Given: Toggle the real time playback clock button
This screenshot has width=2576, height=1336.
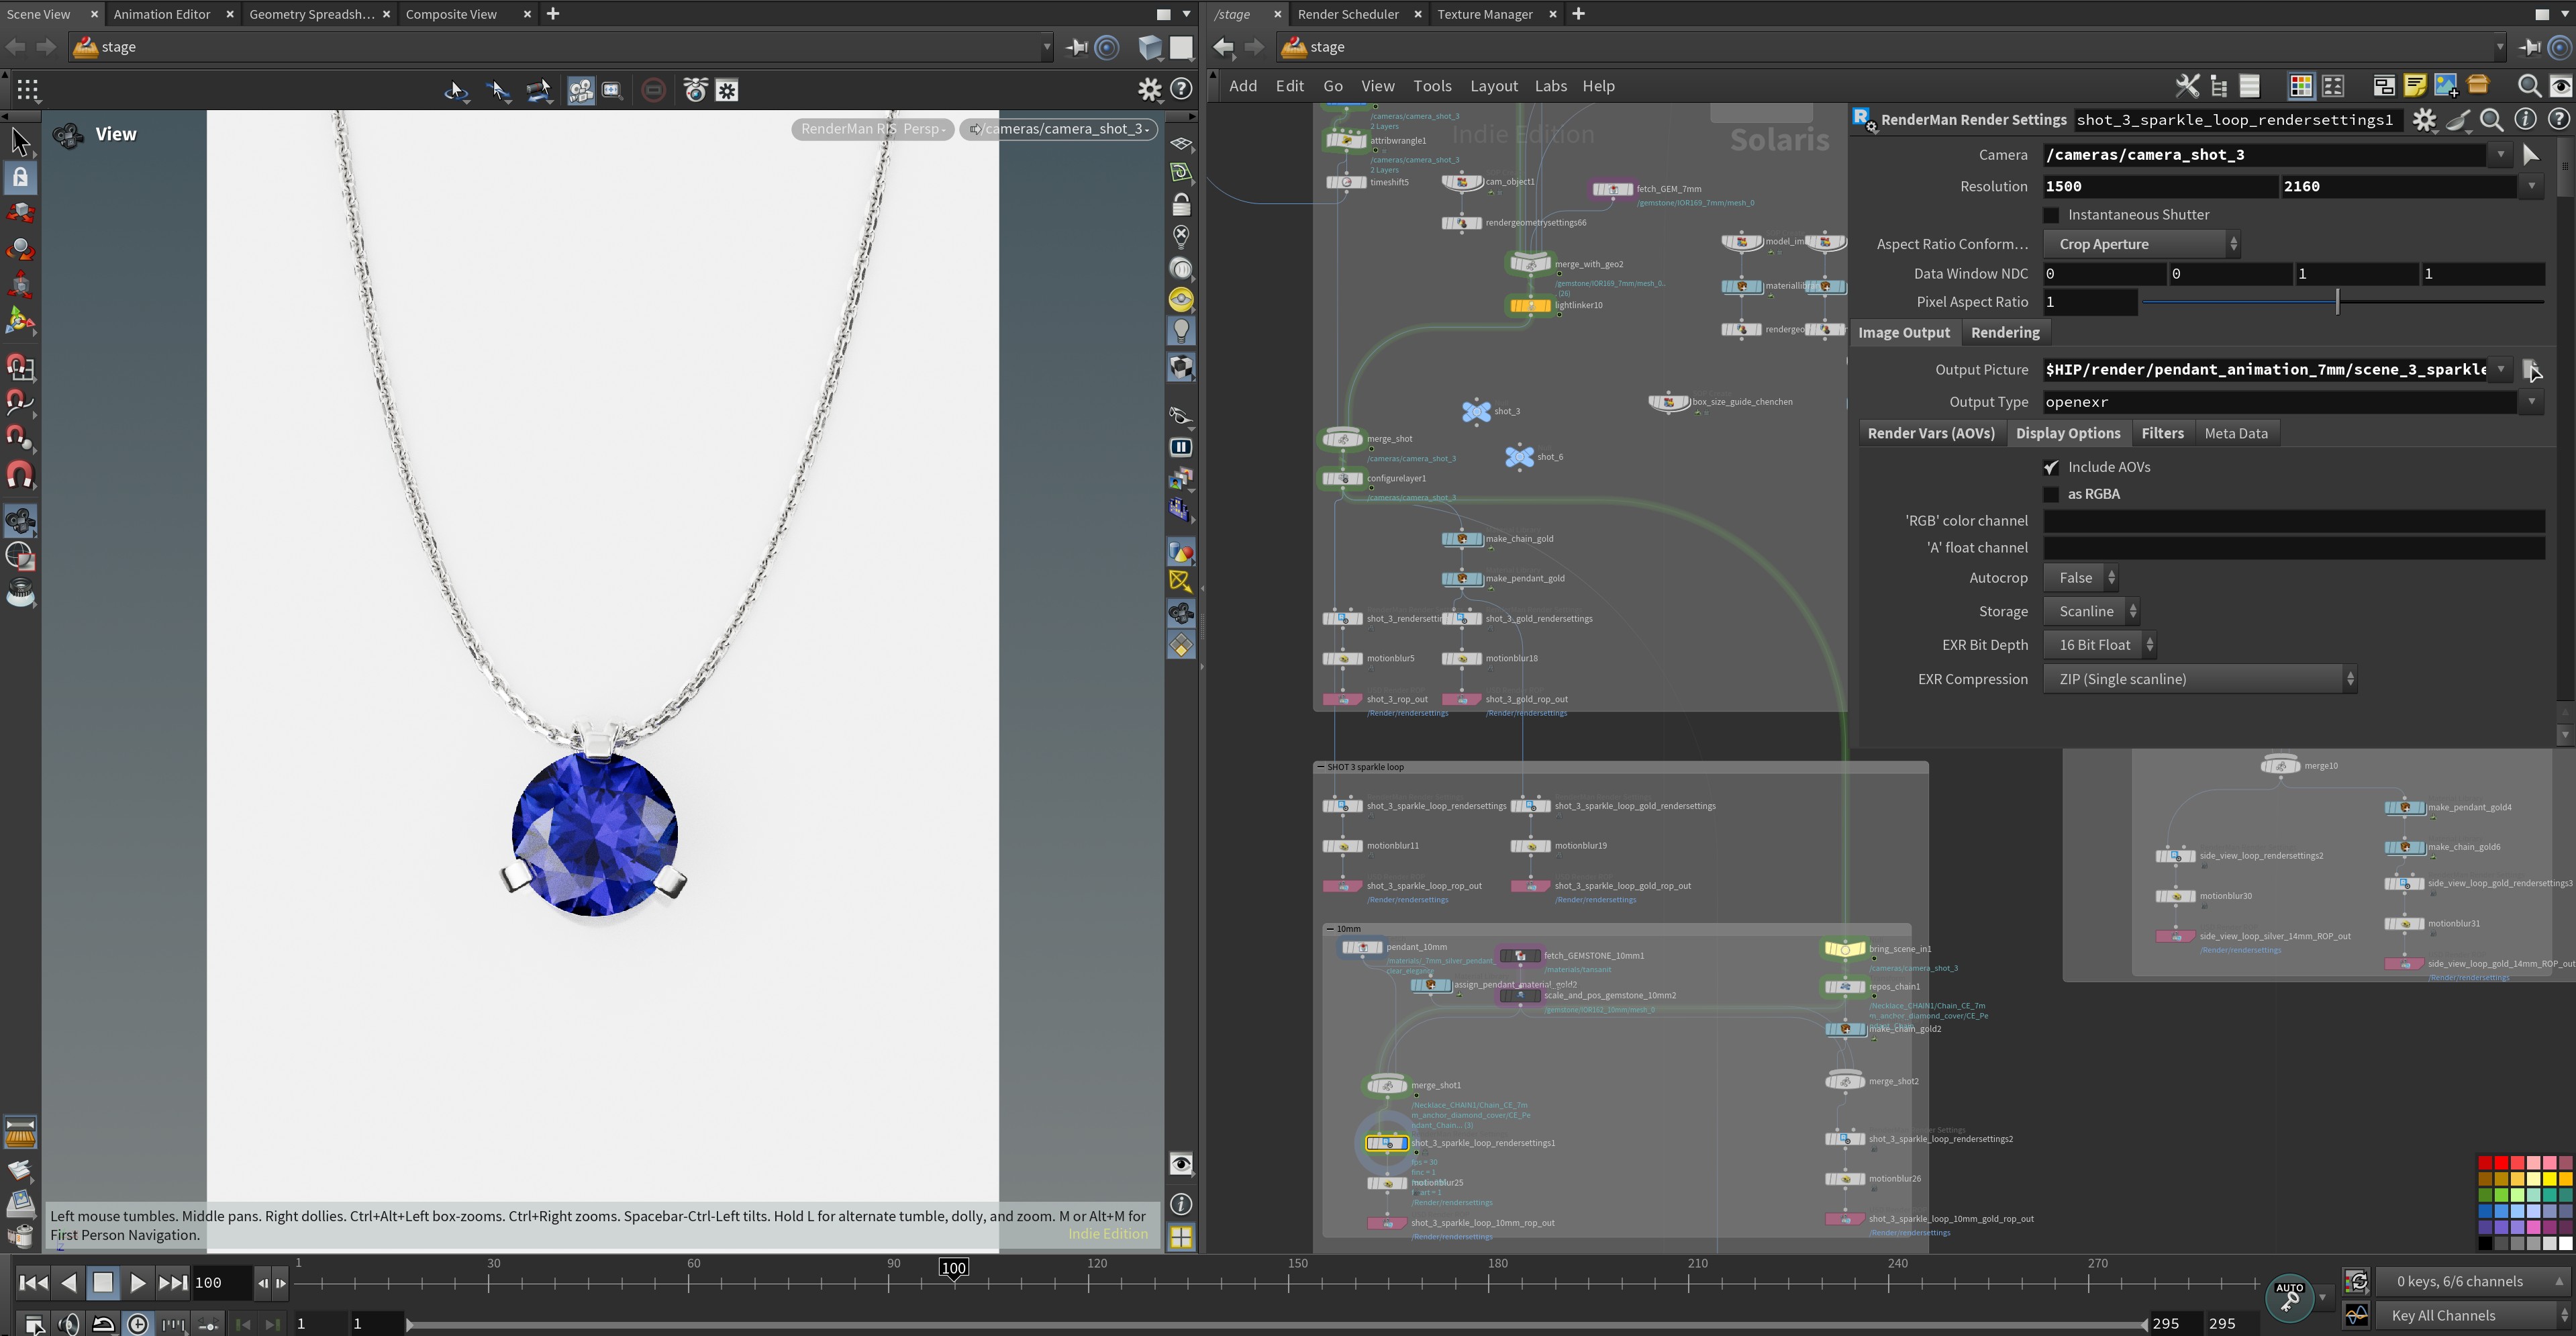Looking at the screenshot, I should [x=138, y=1324].
